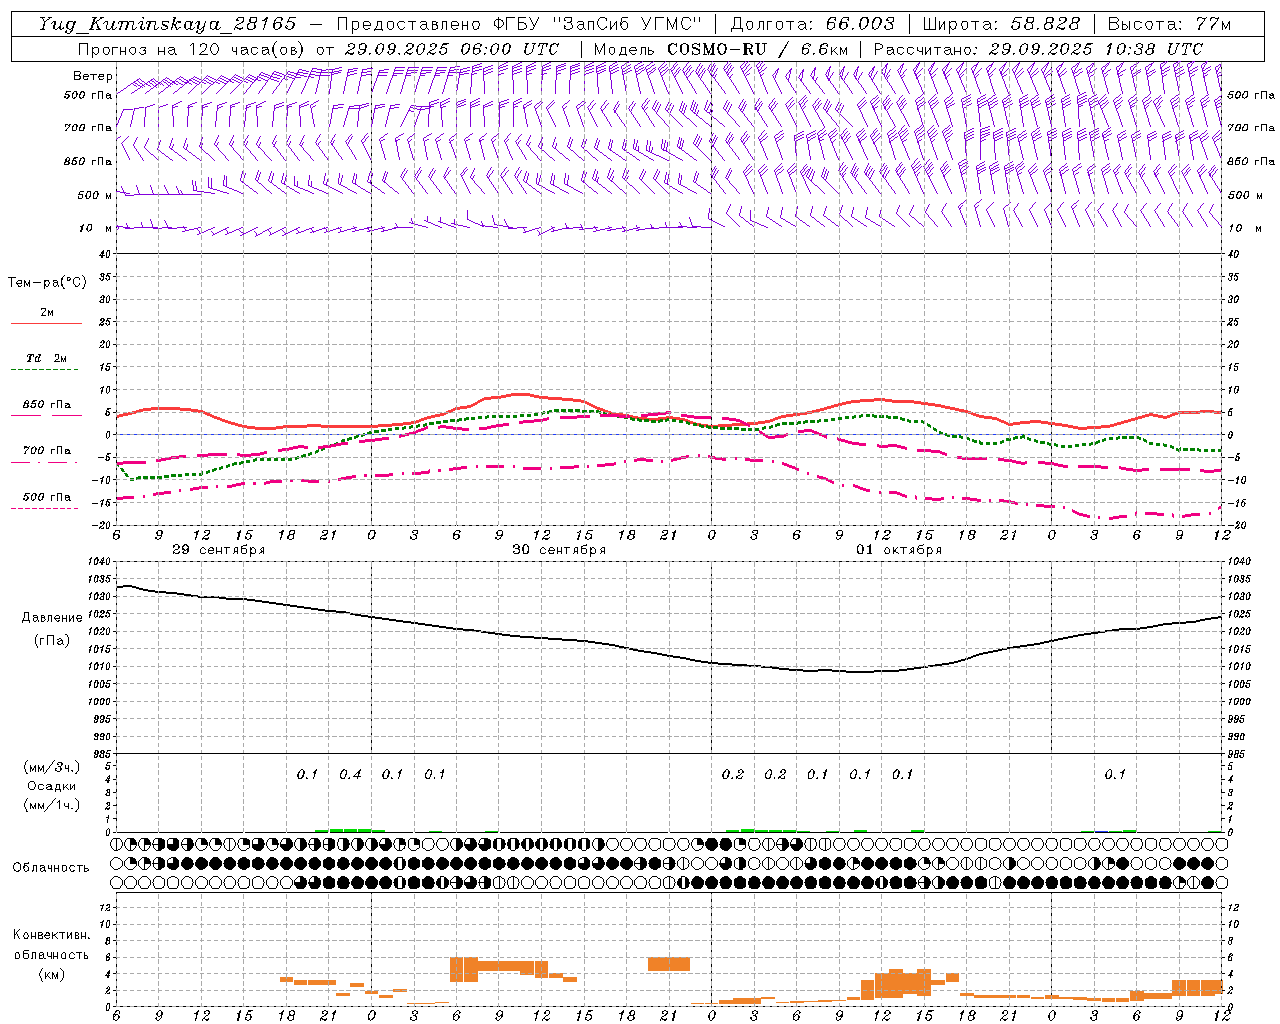Screen dimensions: 1280x1024
Task: Select the Модель COSMO-RU / 6.6км label
Action: pos(721,49)
